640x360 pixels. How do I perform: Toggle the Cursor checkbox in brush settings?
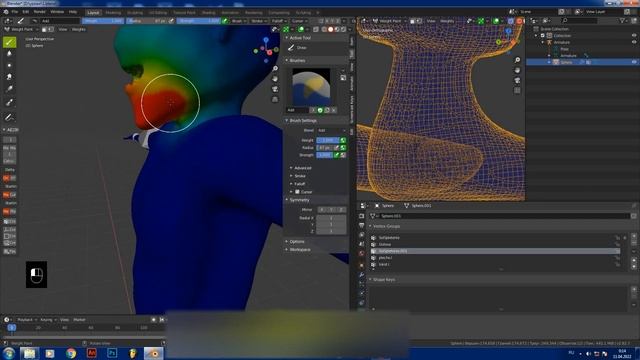point(298,192)
